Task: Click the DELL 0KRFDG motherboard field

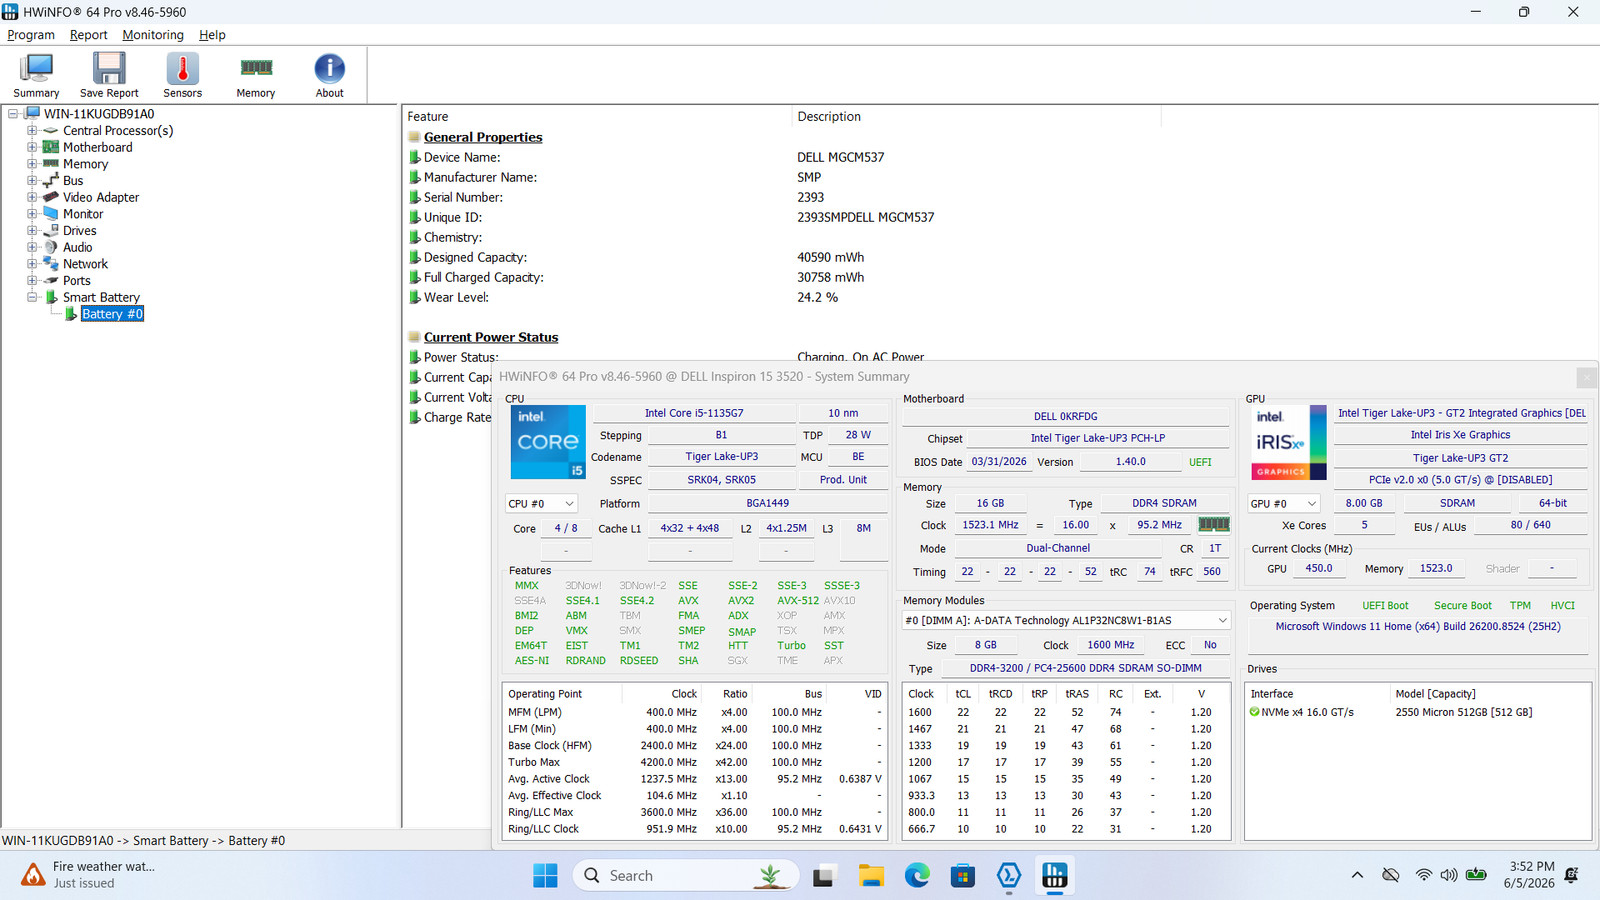Action: (1066, 416)
